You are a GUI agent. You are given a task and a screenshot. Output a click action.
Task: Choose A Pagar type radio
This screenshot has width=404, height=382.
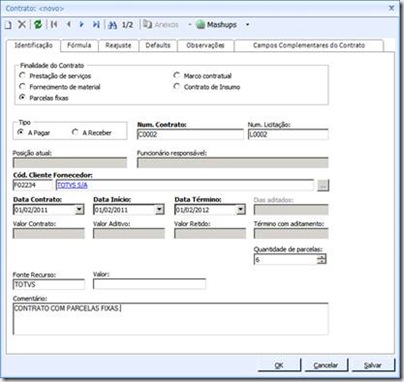(x=21, y=132)
